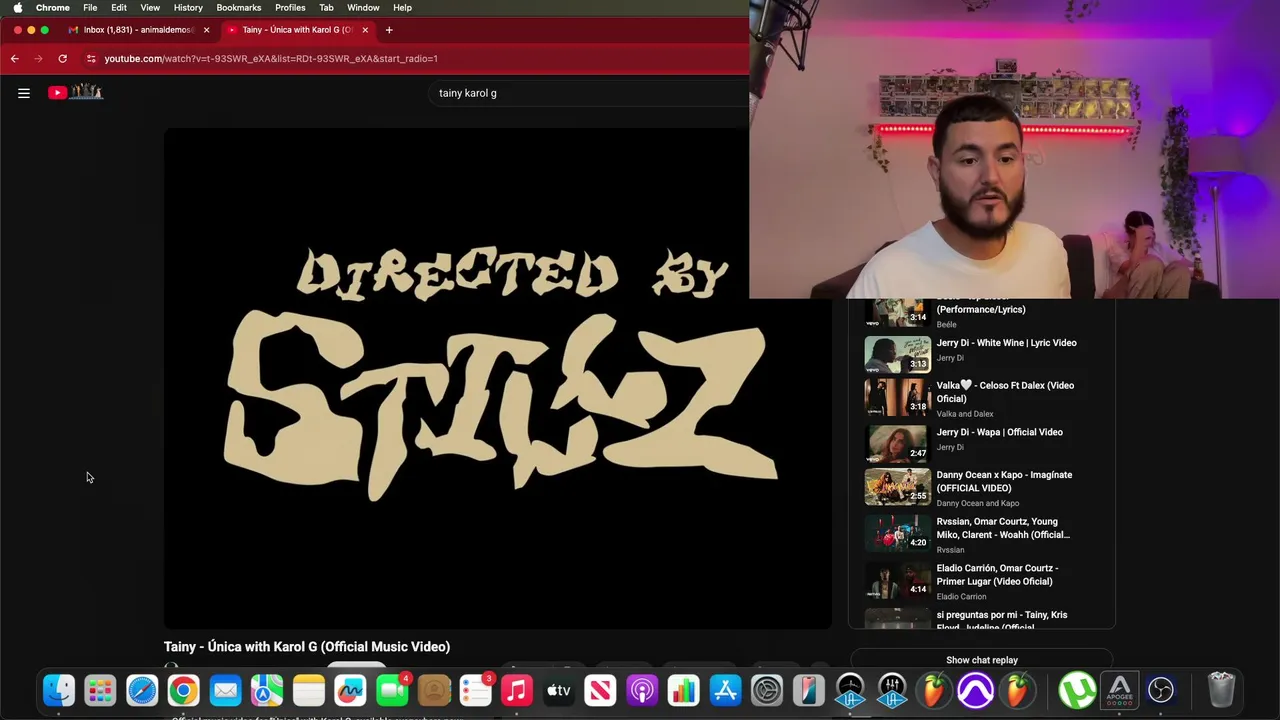
Task: Click Show chat replay button
Action: point(982,660)
